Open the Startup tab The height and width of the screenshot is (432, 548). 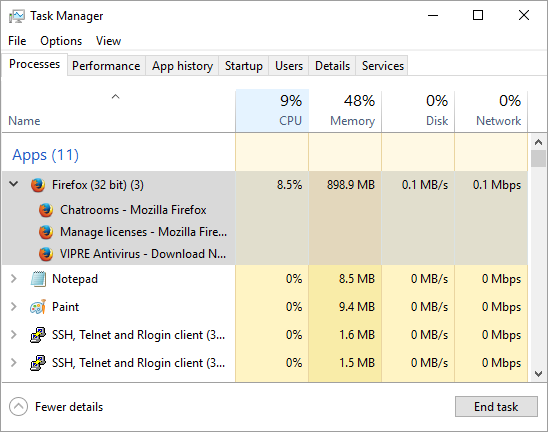pos(244,66)
